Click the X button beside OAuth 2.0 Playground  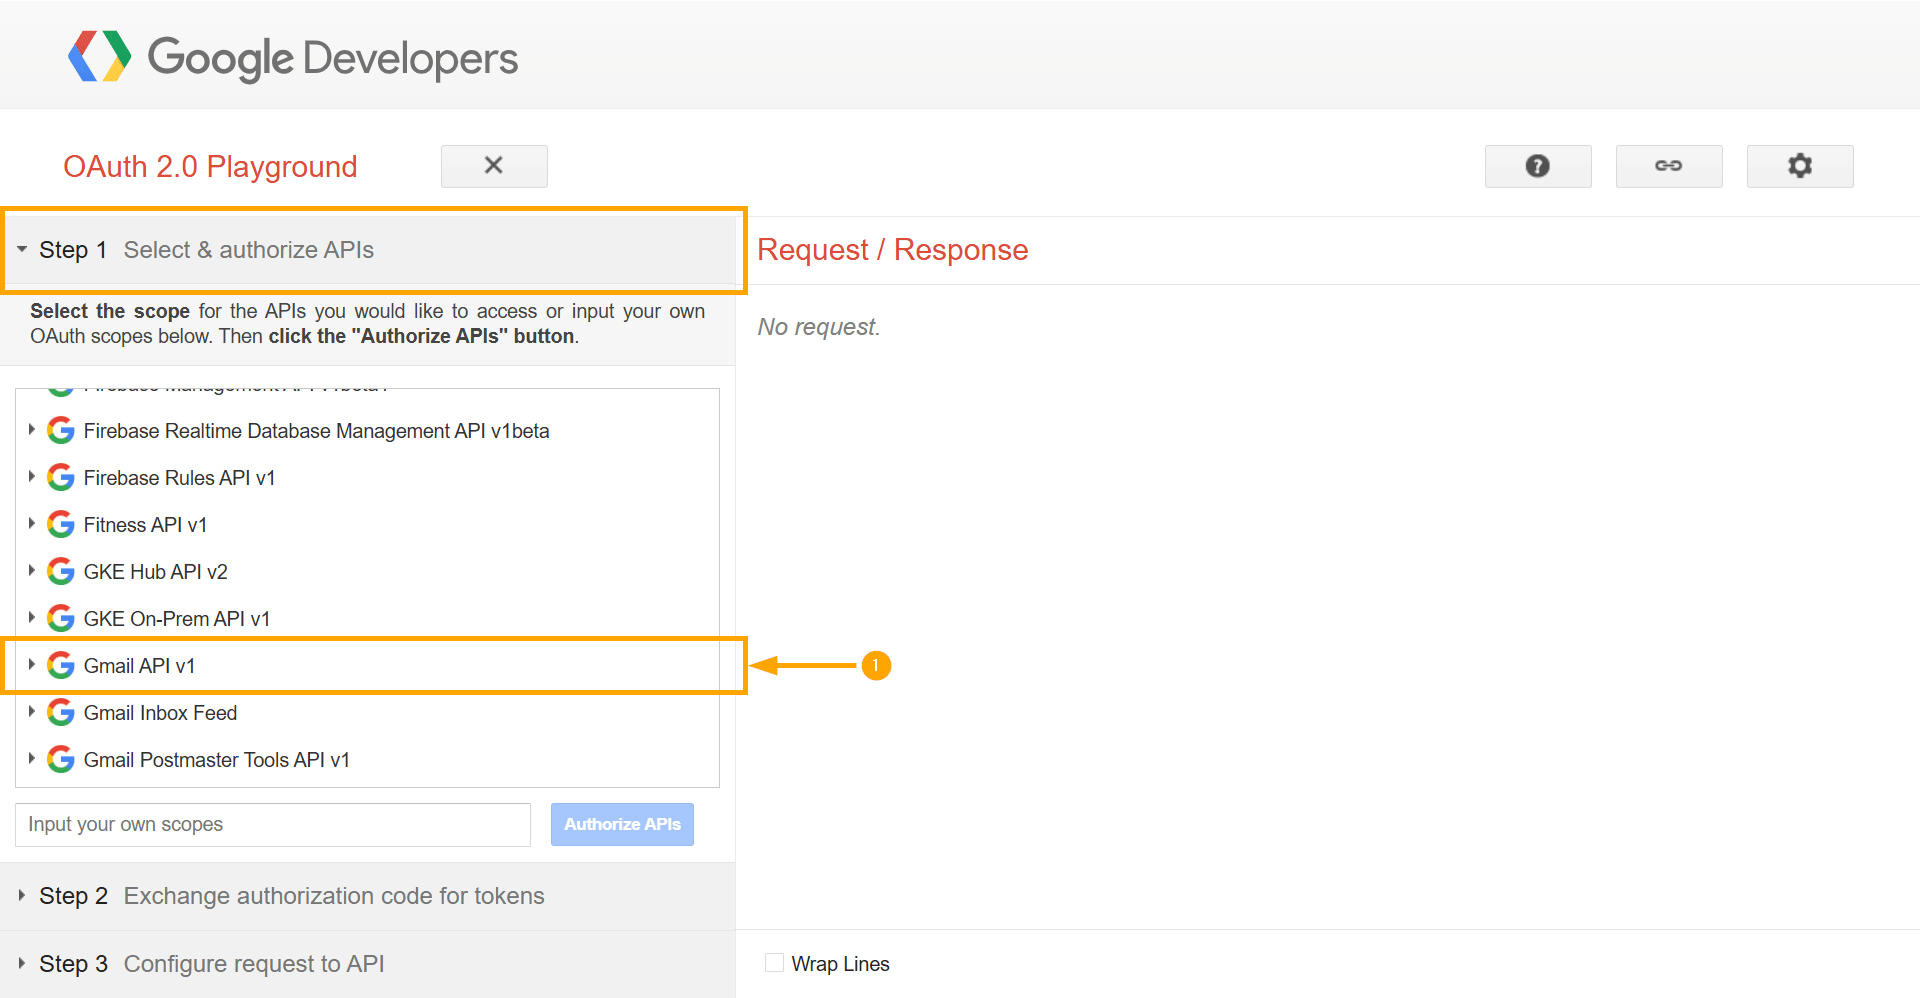[493, 166]
